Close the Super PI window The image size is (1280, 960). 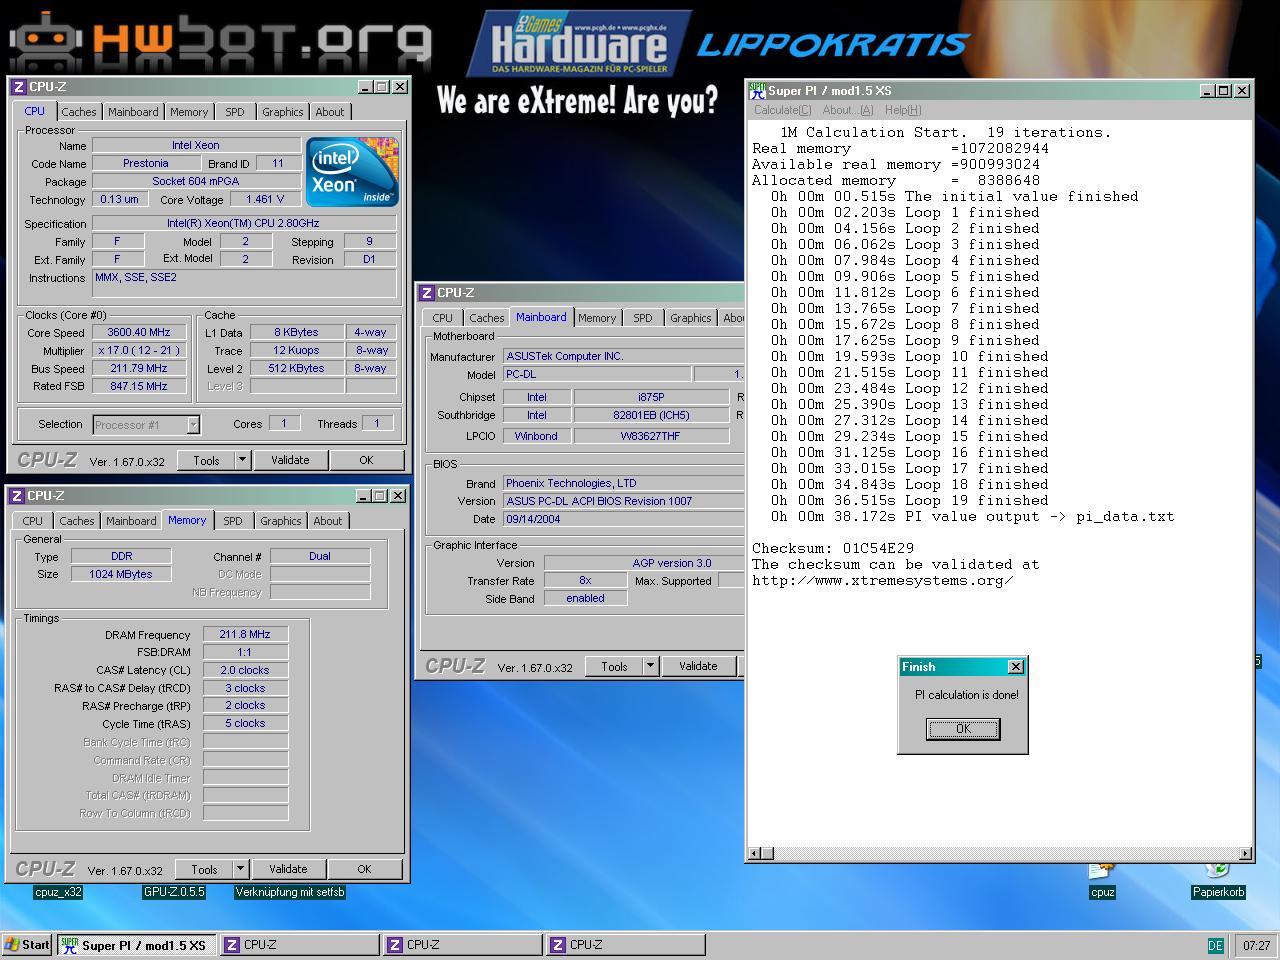click(x=1242, y=90)
